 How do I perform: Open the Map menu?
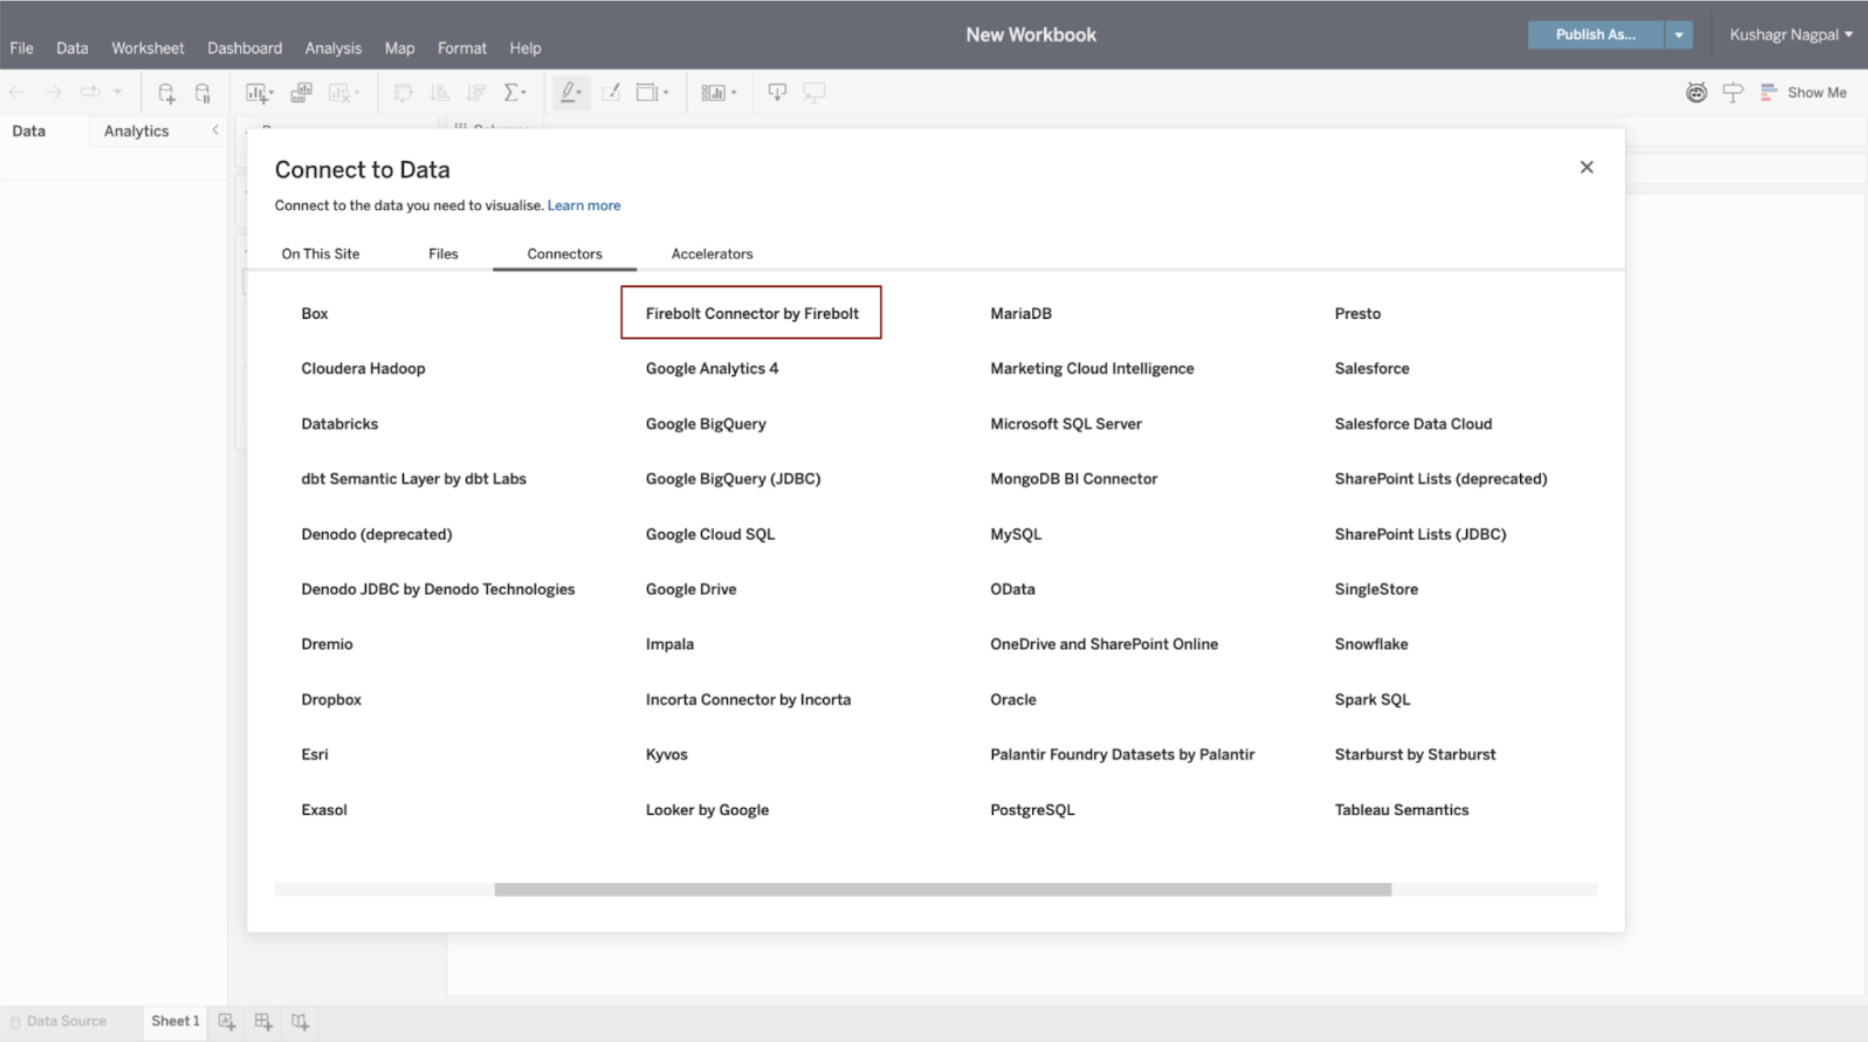coord(400,48)
